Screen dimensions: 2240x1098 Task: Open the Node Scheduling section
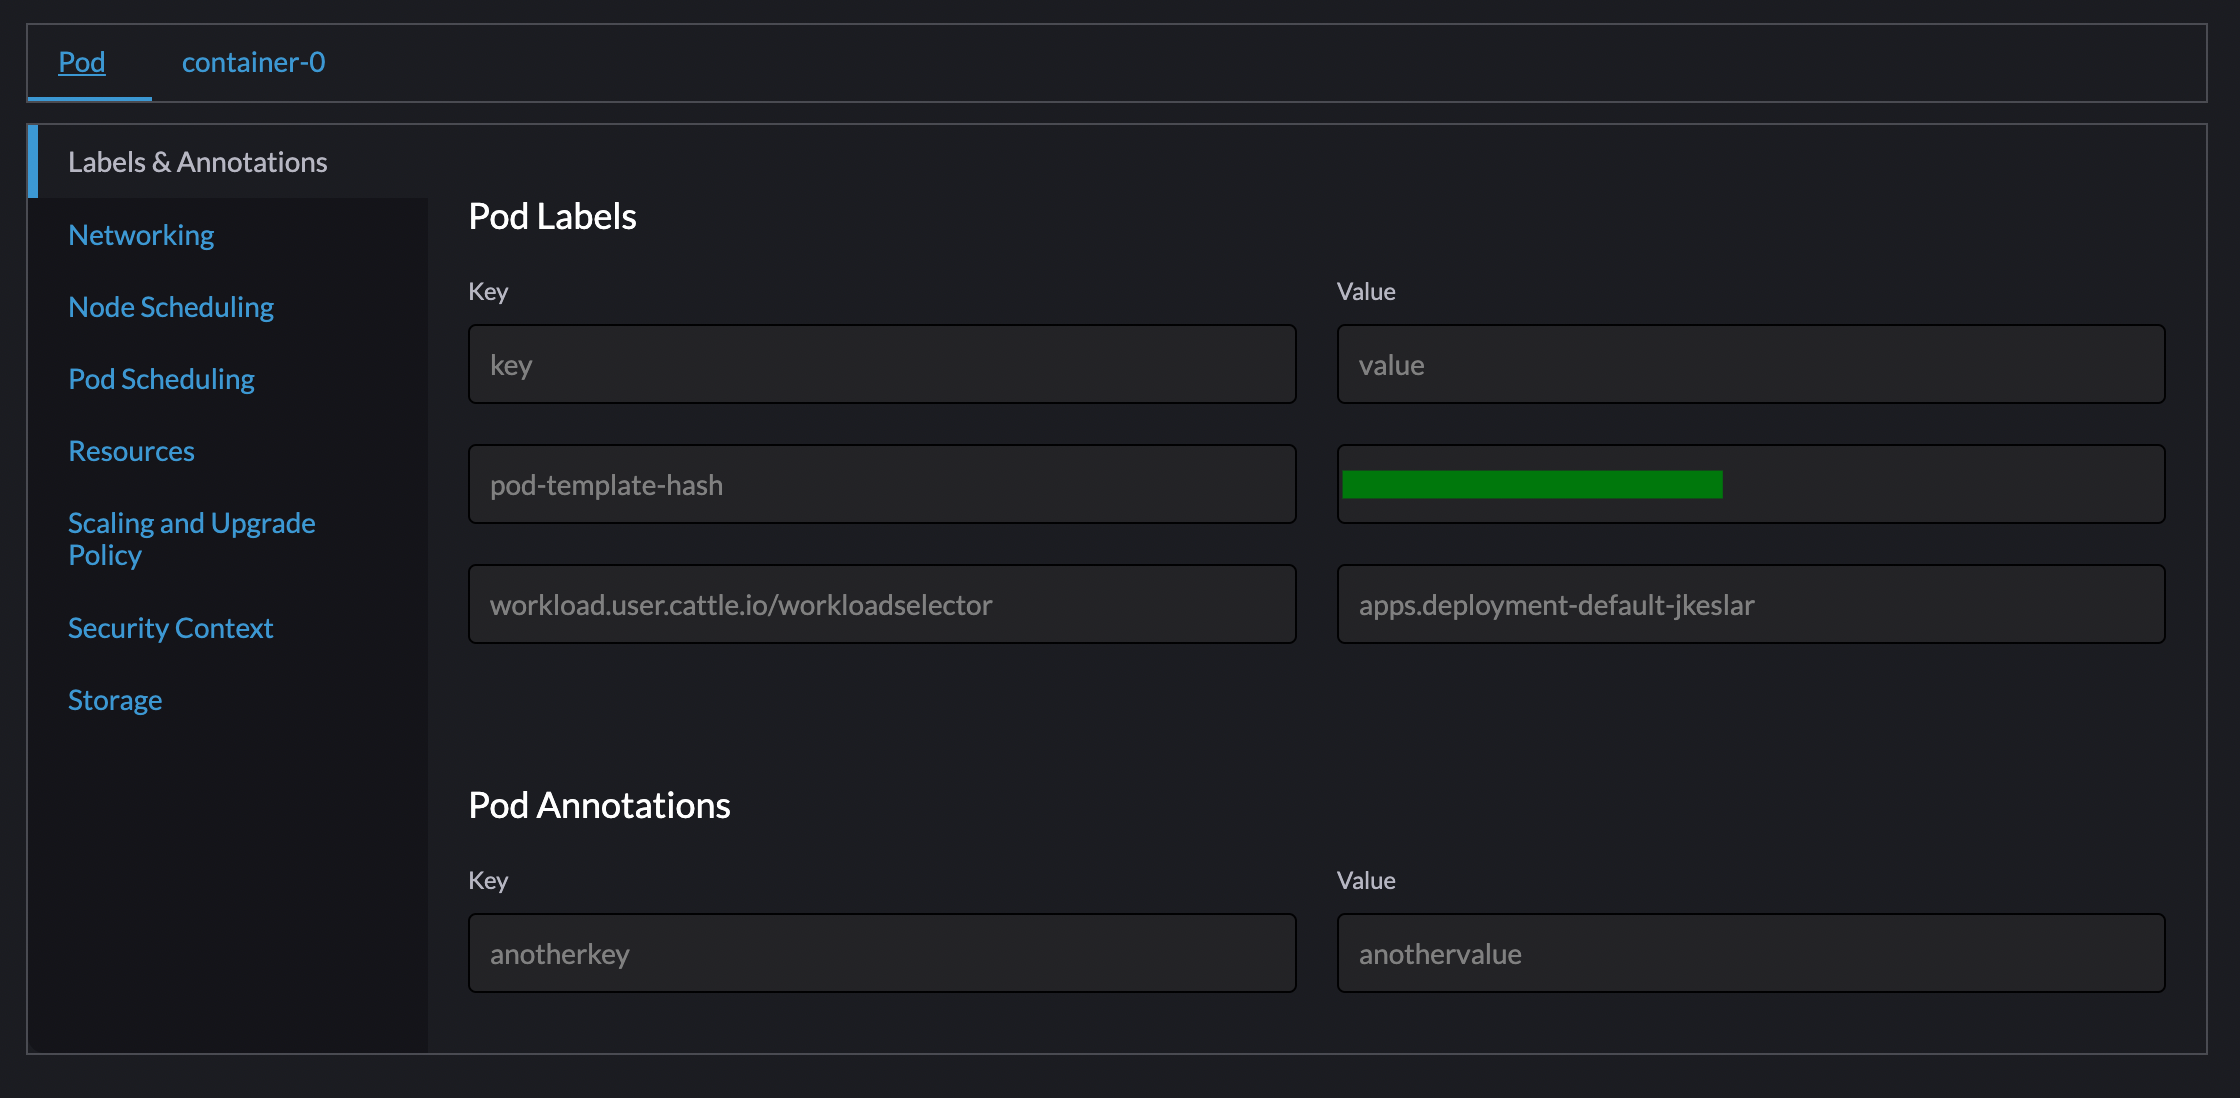171,306
